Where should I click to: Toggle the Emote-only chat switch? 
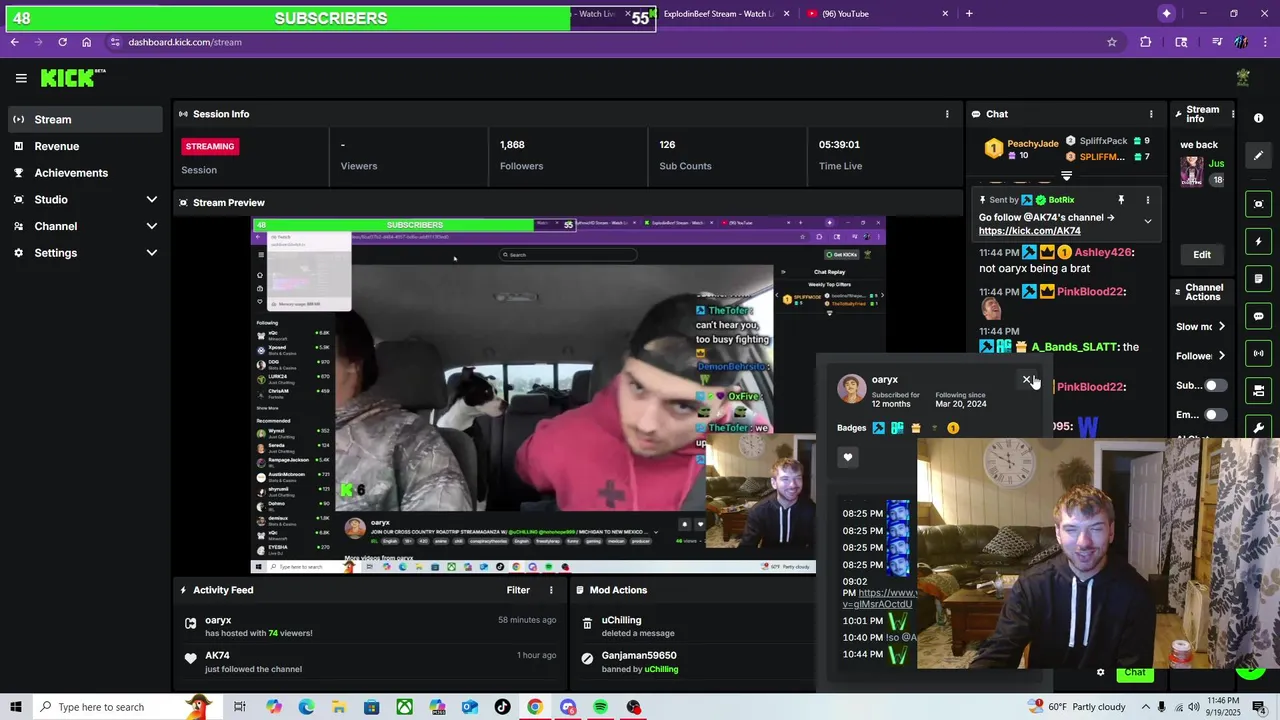[x=1215, y=414]
